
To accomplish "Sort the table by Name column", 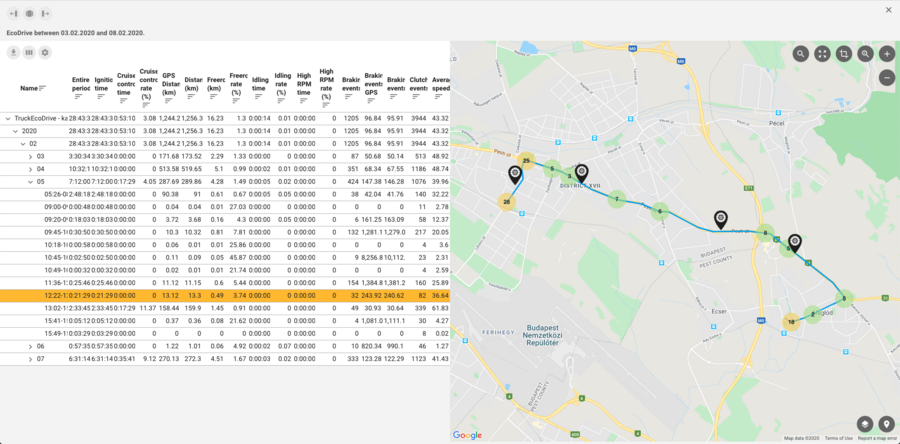I will tap(43, 88).
